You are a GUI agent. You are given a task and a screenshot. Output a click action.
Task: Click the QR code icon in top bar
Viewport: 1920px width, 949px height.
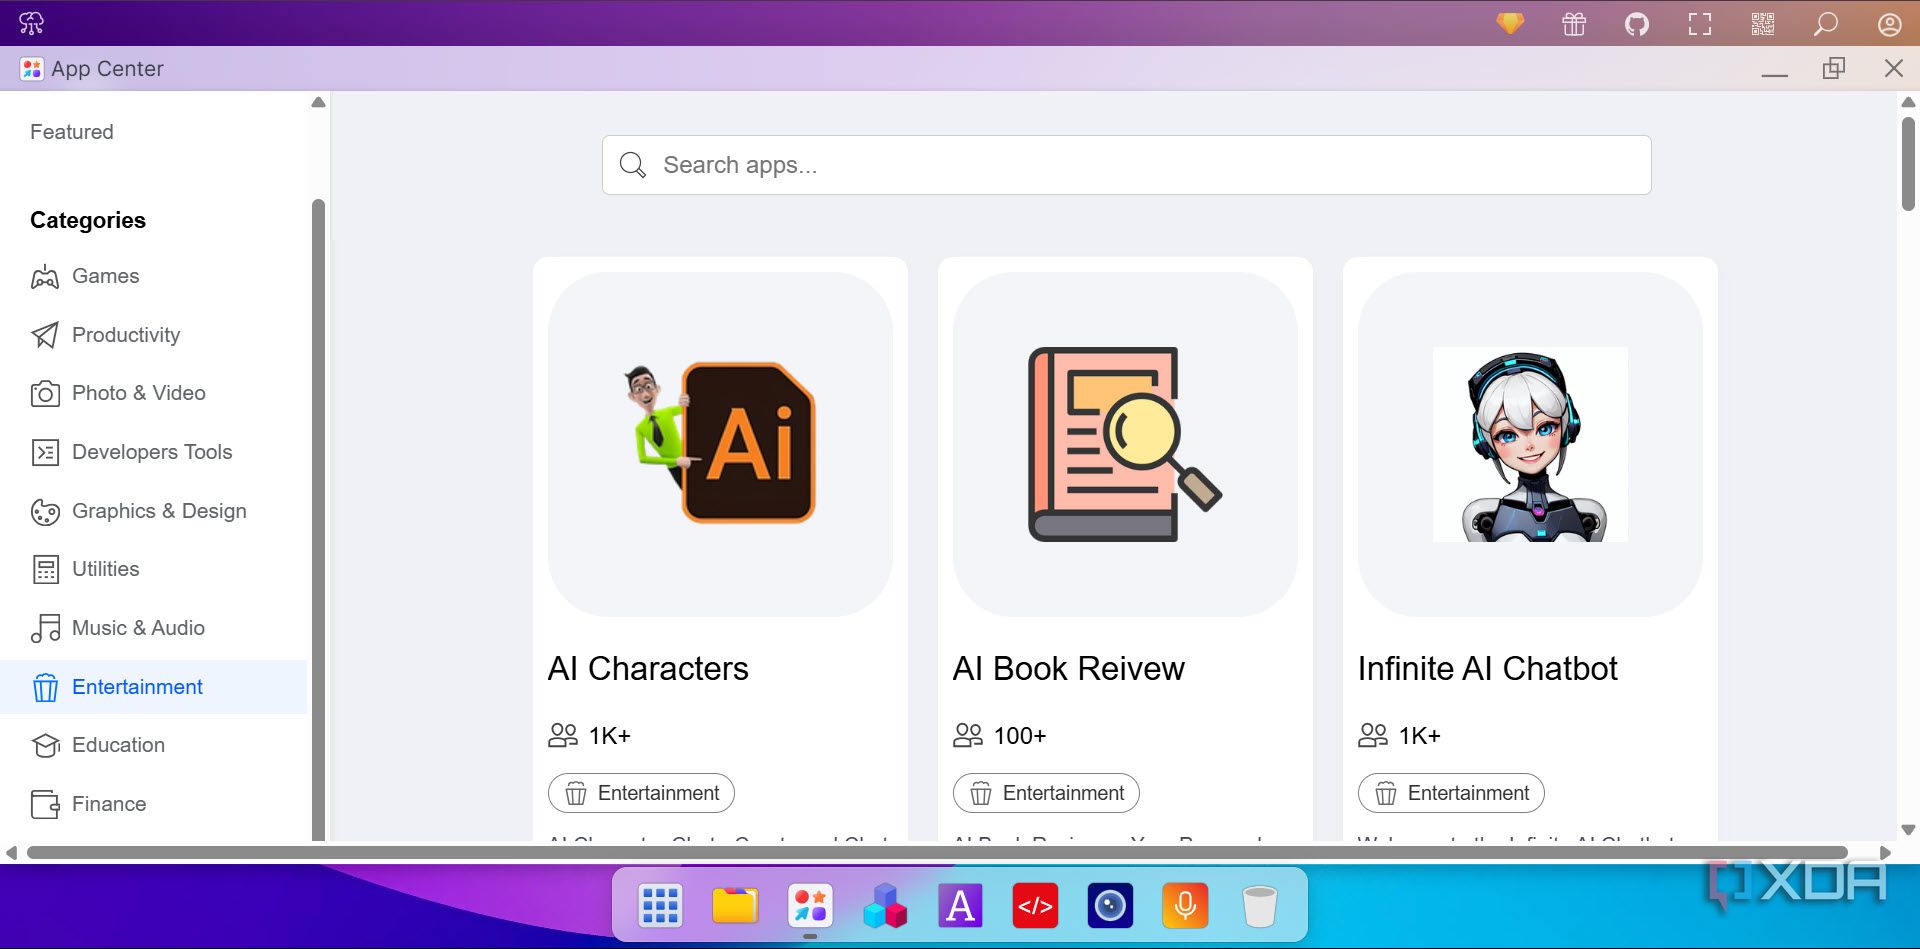pyautogui.click(x=1763, y=24)
